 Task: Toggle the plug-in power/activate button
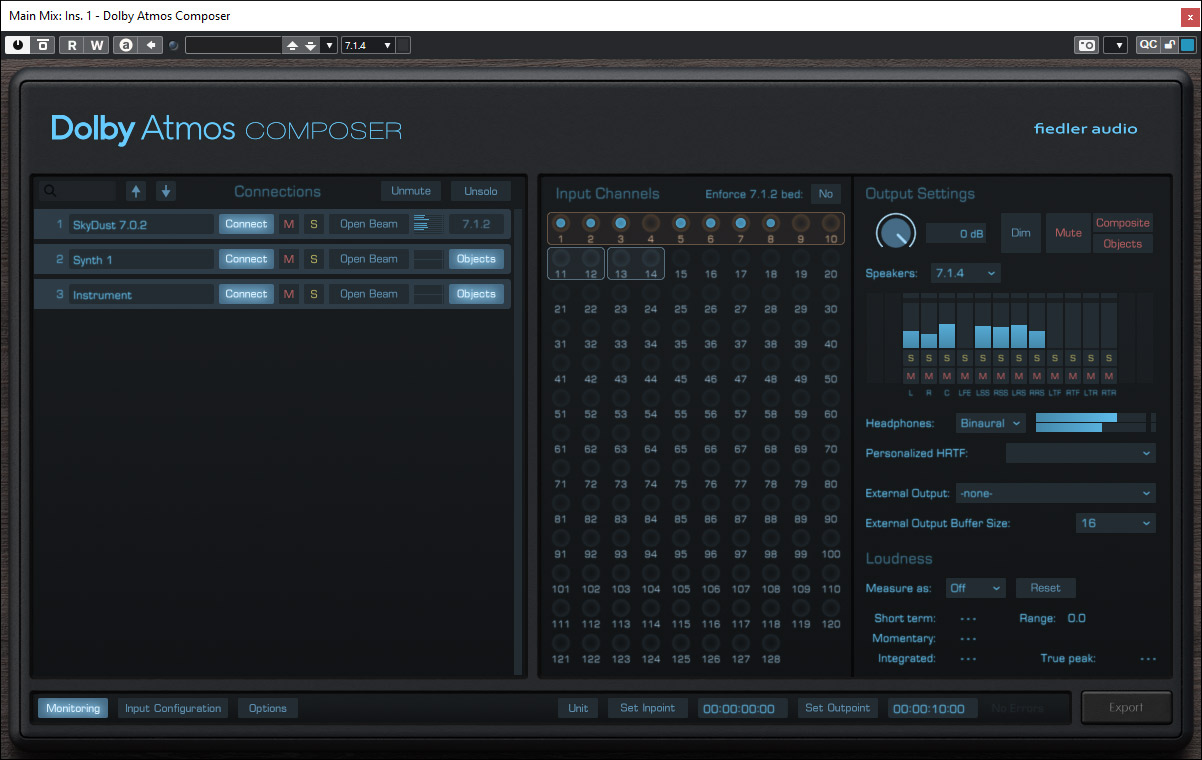tap(18, 45)
